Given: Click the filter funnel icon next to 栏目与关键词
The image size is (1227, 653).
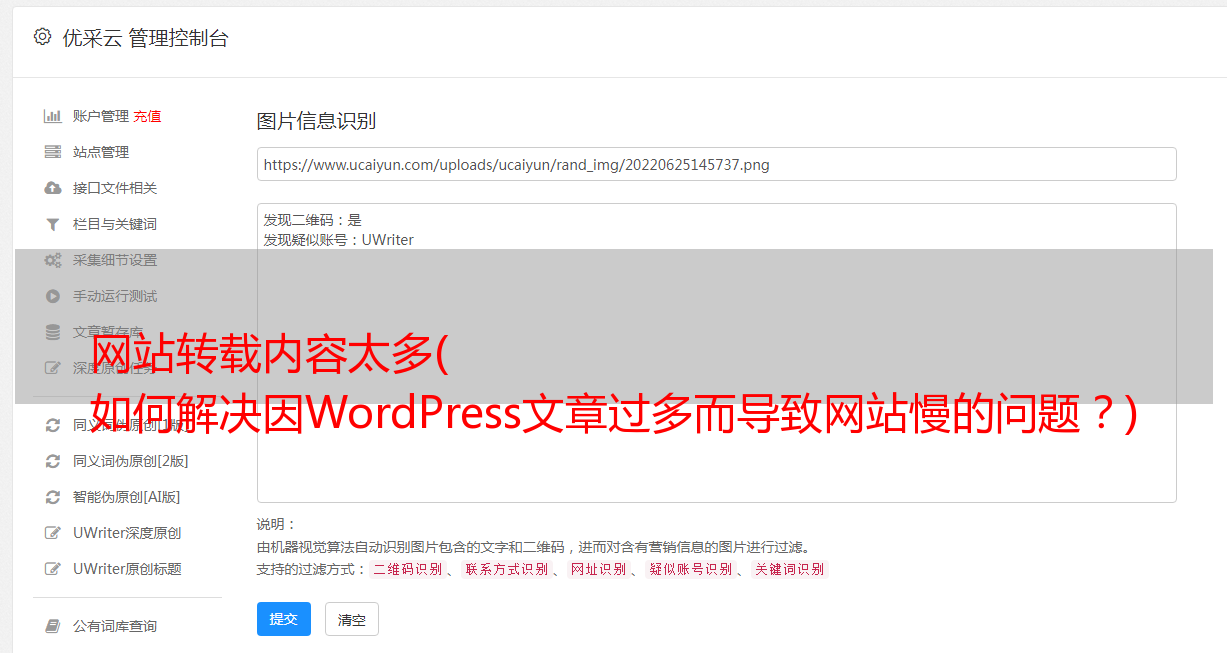Looking at the screenshot, I should [x=53, y=224].
